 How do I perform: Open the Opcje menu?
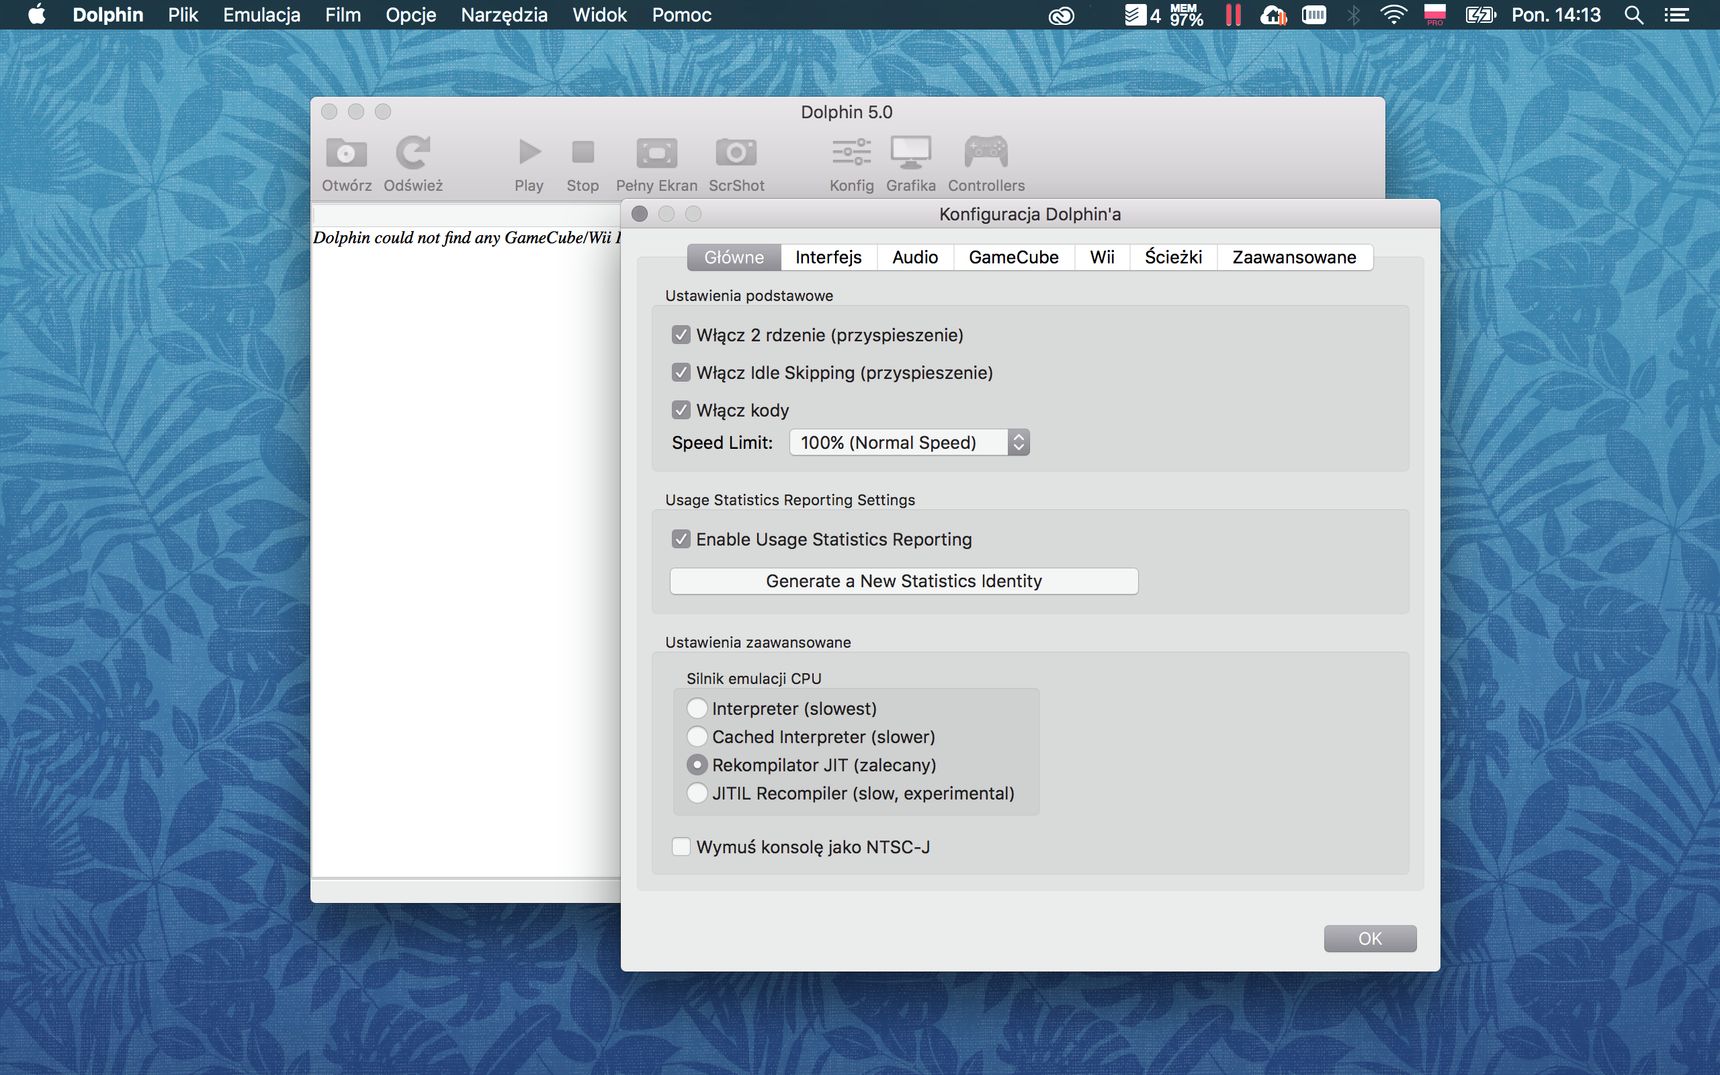(x=411, y=15)
